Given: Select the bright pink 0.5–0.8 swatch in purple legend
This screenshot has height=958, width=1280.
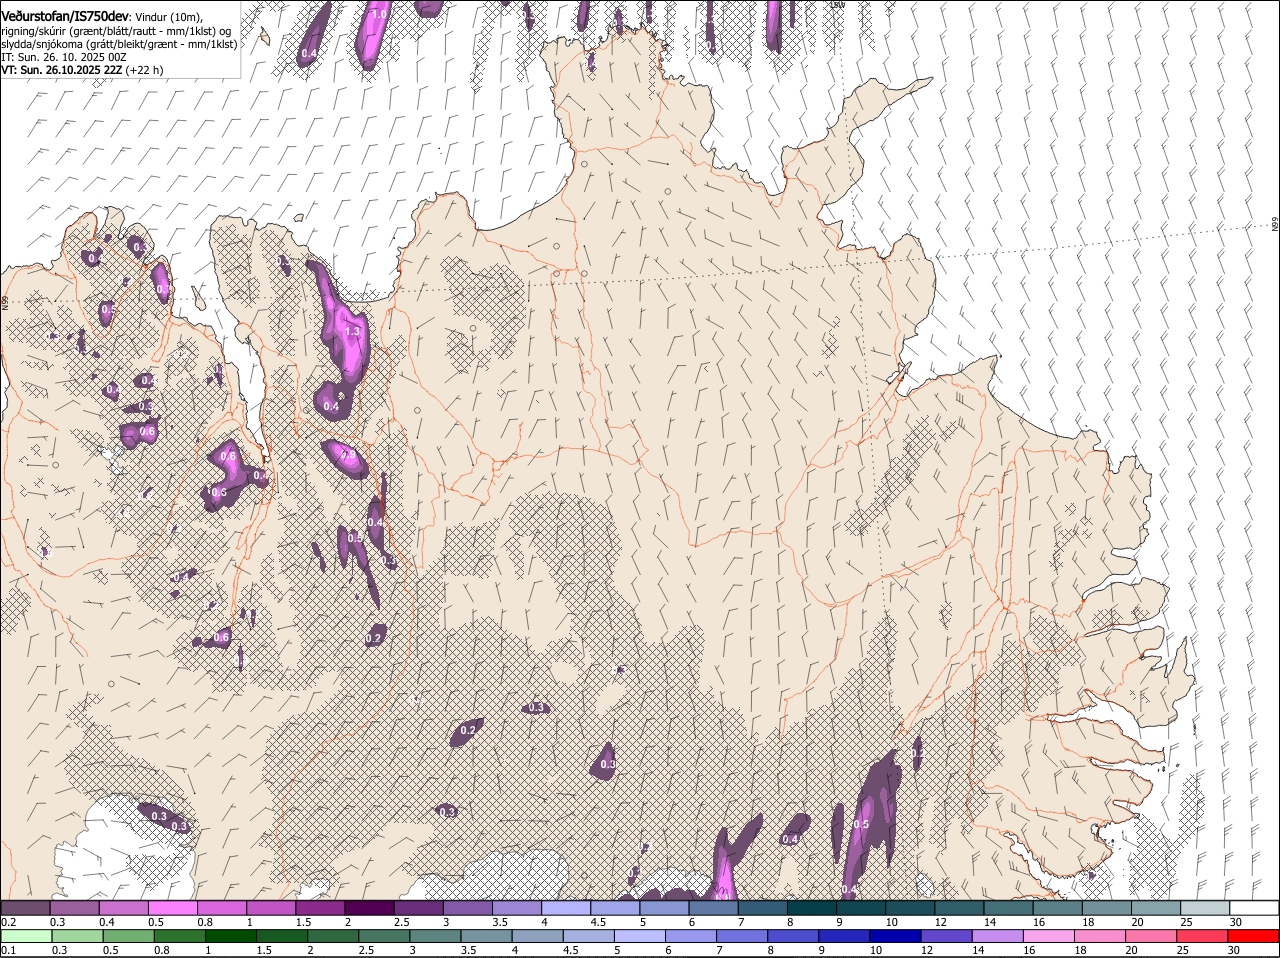Looking at the screenshot, I should pyautogui.click(x=172, y=907).
